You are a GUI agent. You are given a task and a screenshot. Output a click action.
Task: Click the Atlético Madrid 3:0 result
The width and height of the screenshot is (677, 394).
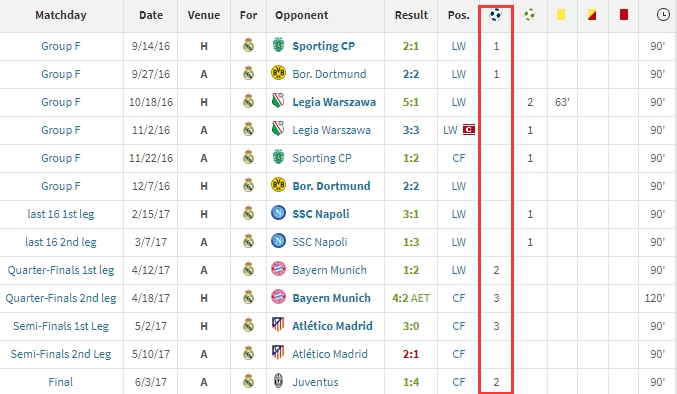pyautogui.click(x=411, y=326)
